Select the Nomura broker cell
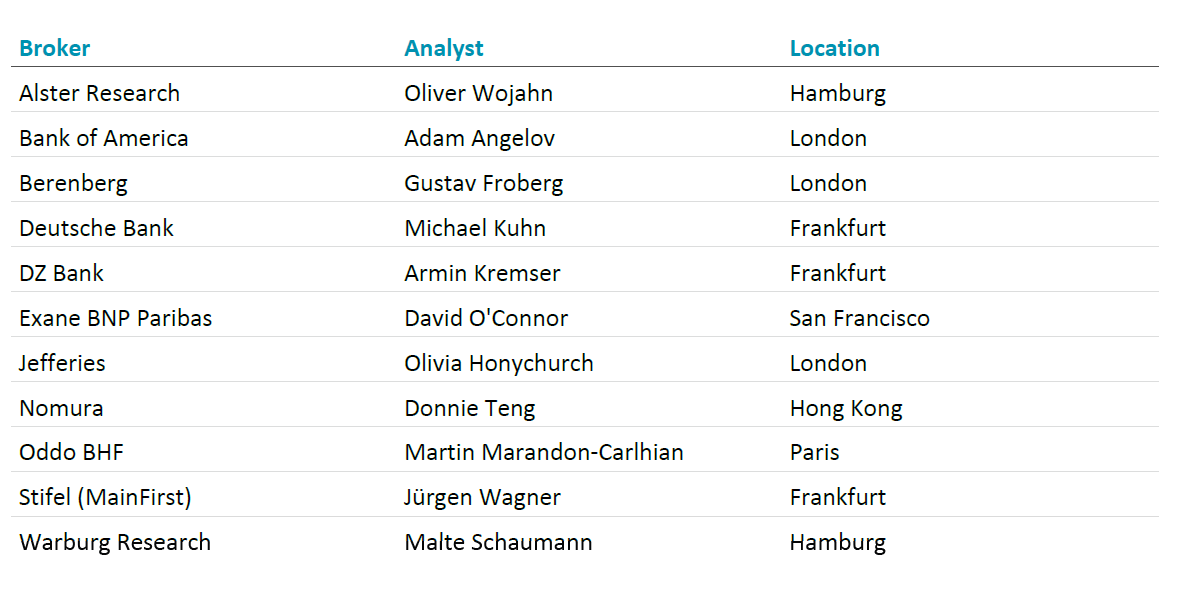Viewport: 1182px width, 597px height. tap(61, 408)
